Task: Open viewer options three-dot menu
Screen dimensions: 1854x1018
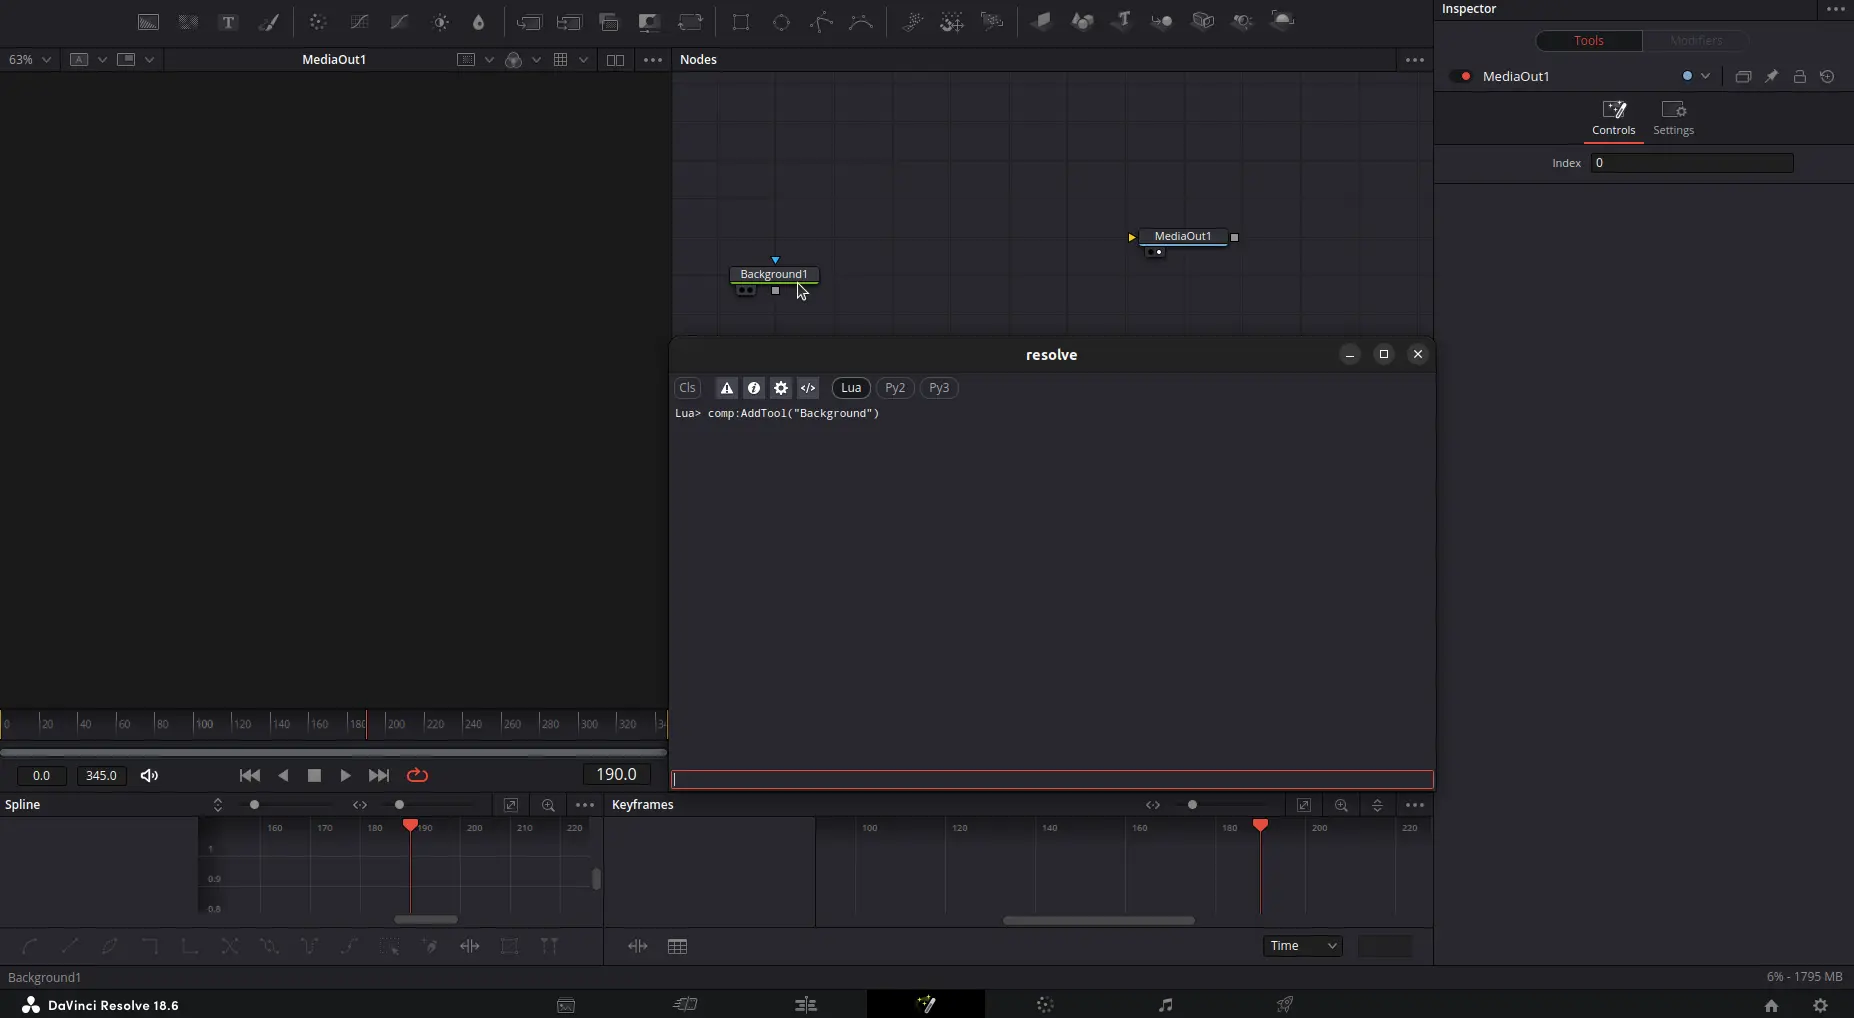Action: (x=653, y=60)
